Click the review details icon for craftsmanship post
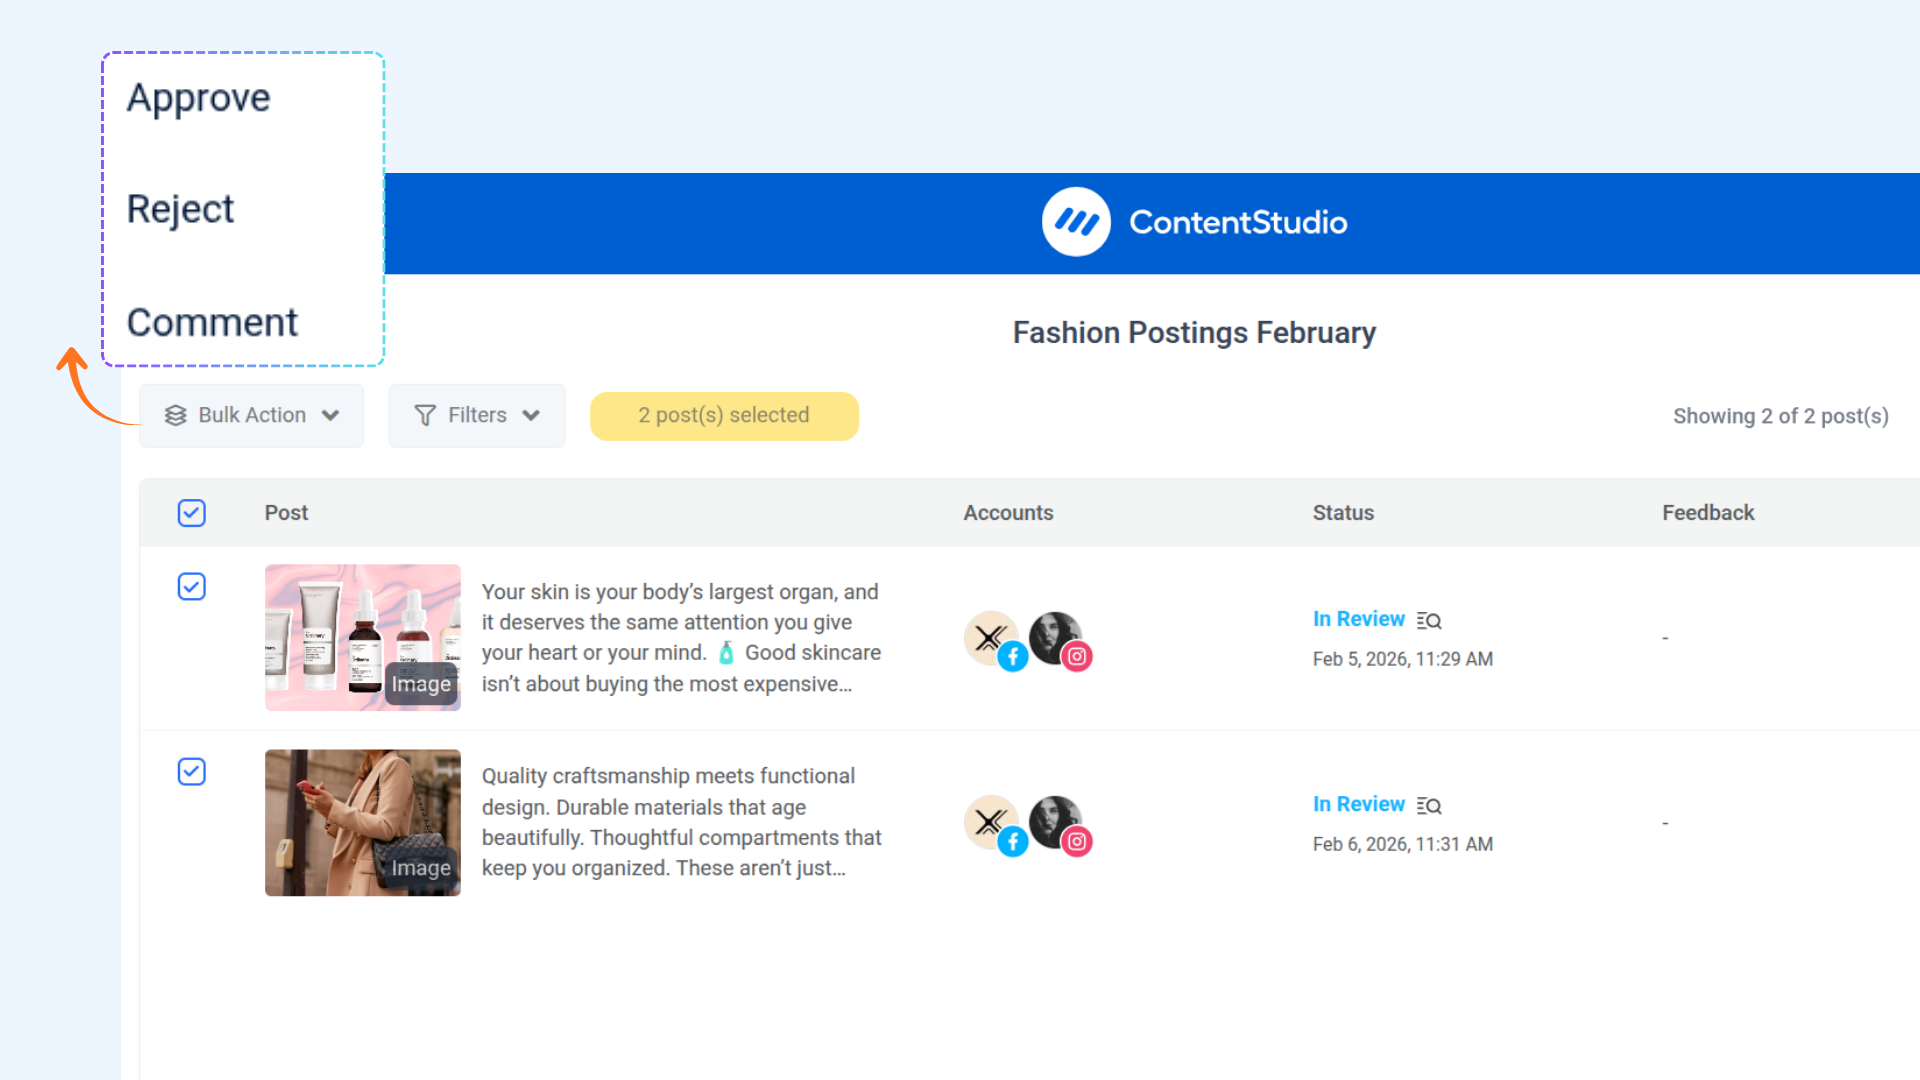 [x=1429, y=806]
